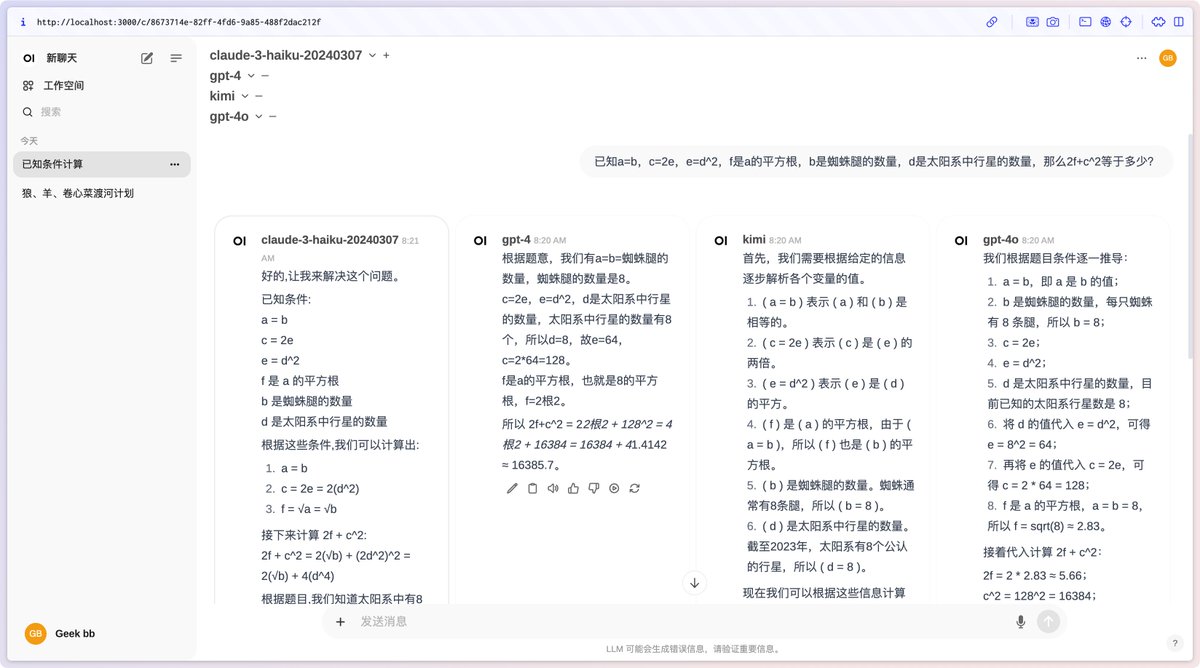Viewport: 1200px width, 668px height.
Task: Expand the gpt-4o model dropdown
Action: (x=259, y=116)
